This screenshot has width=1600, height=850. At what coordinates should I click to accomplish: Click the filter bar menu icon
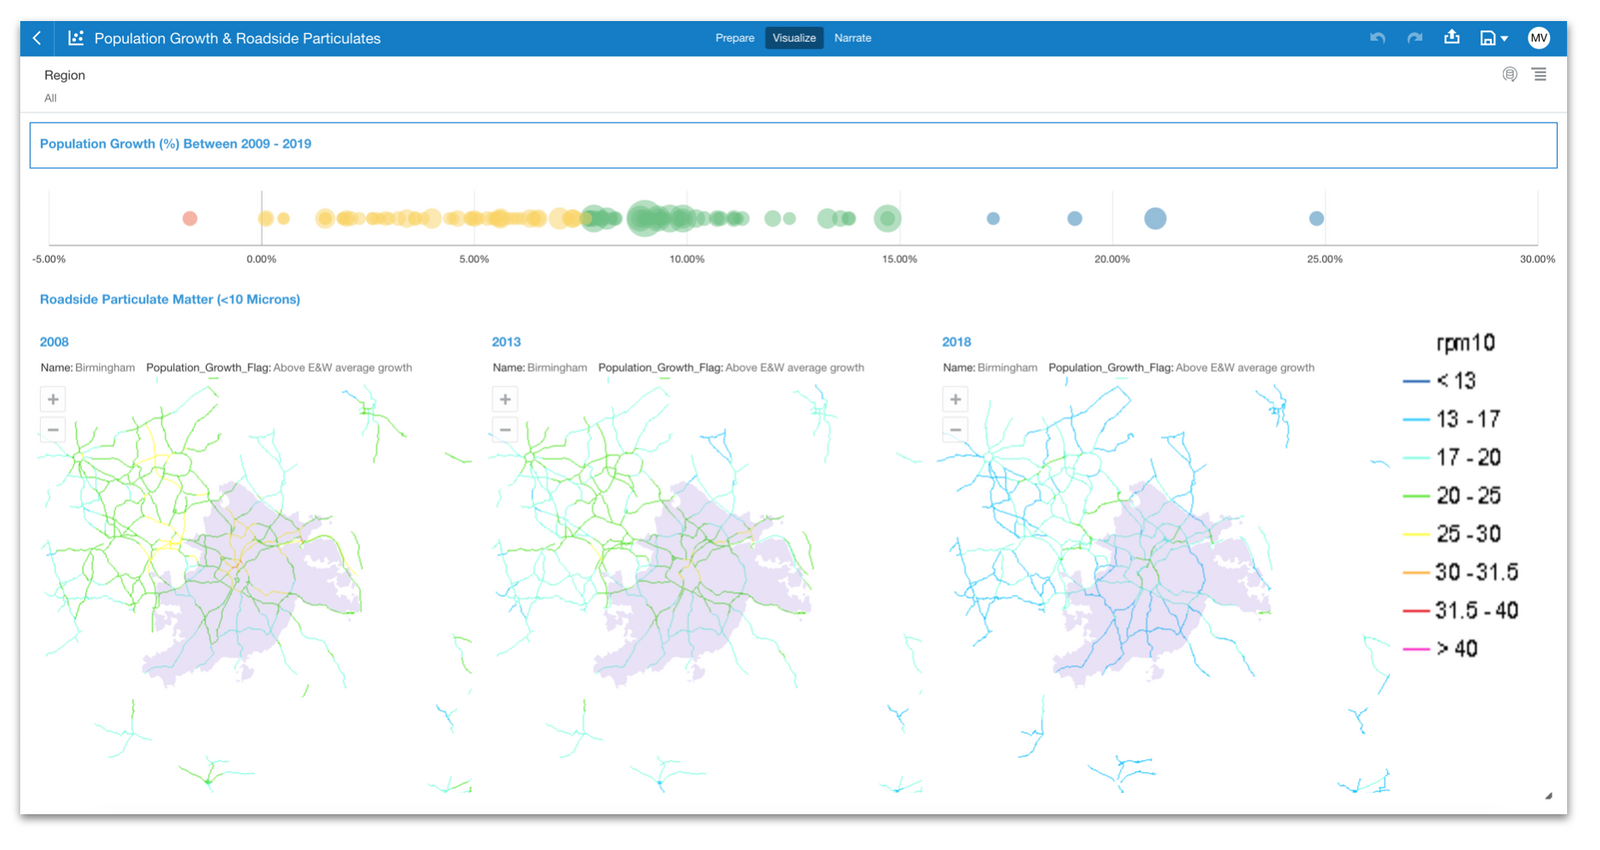click(1539, 75)
